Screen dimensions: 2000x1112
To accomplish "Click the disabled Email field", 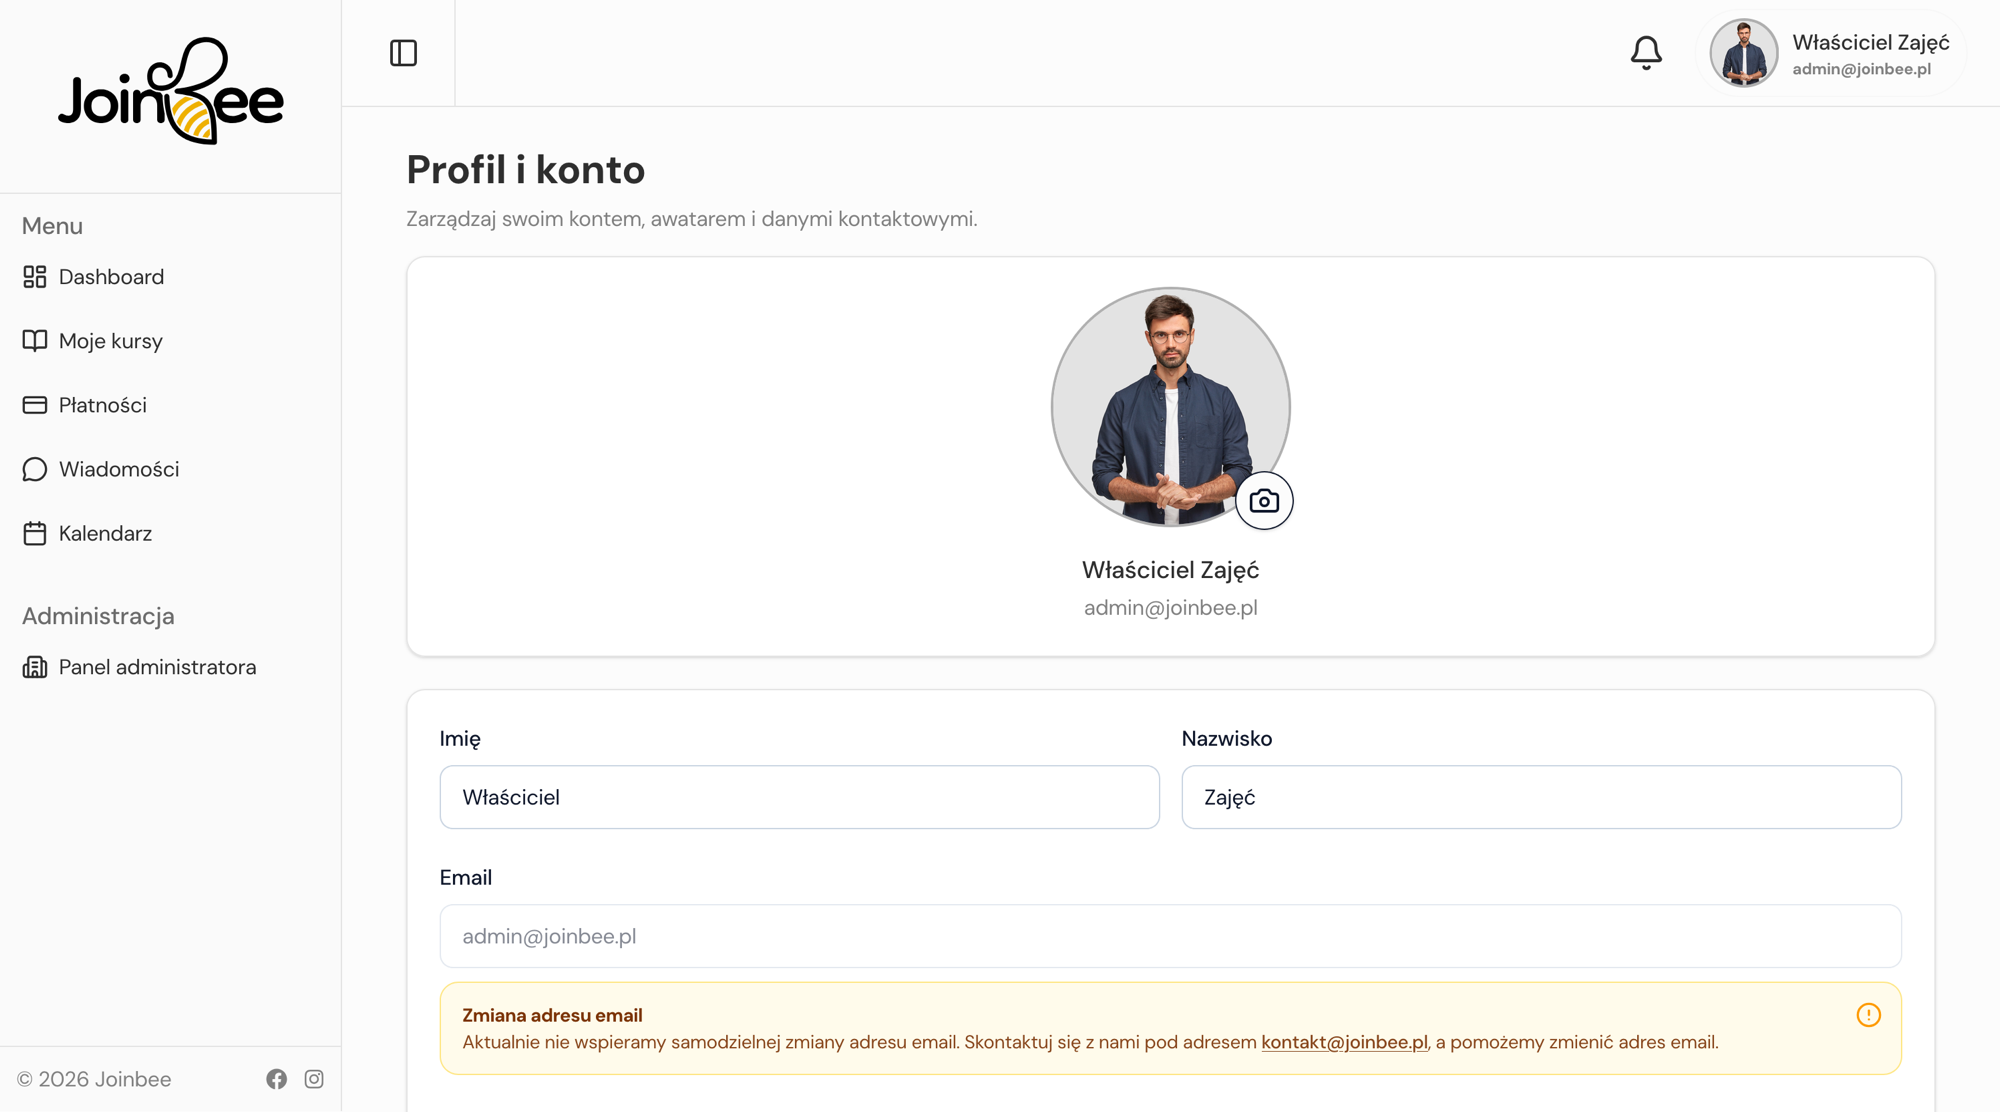I will 1170,936.
